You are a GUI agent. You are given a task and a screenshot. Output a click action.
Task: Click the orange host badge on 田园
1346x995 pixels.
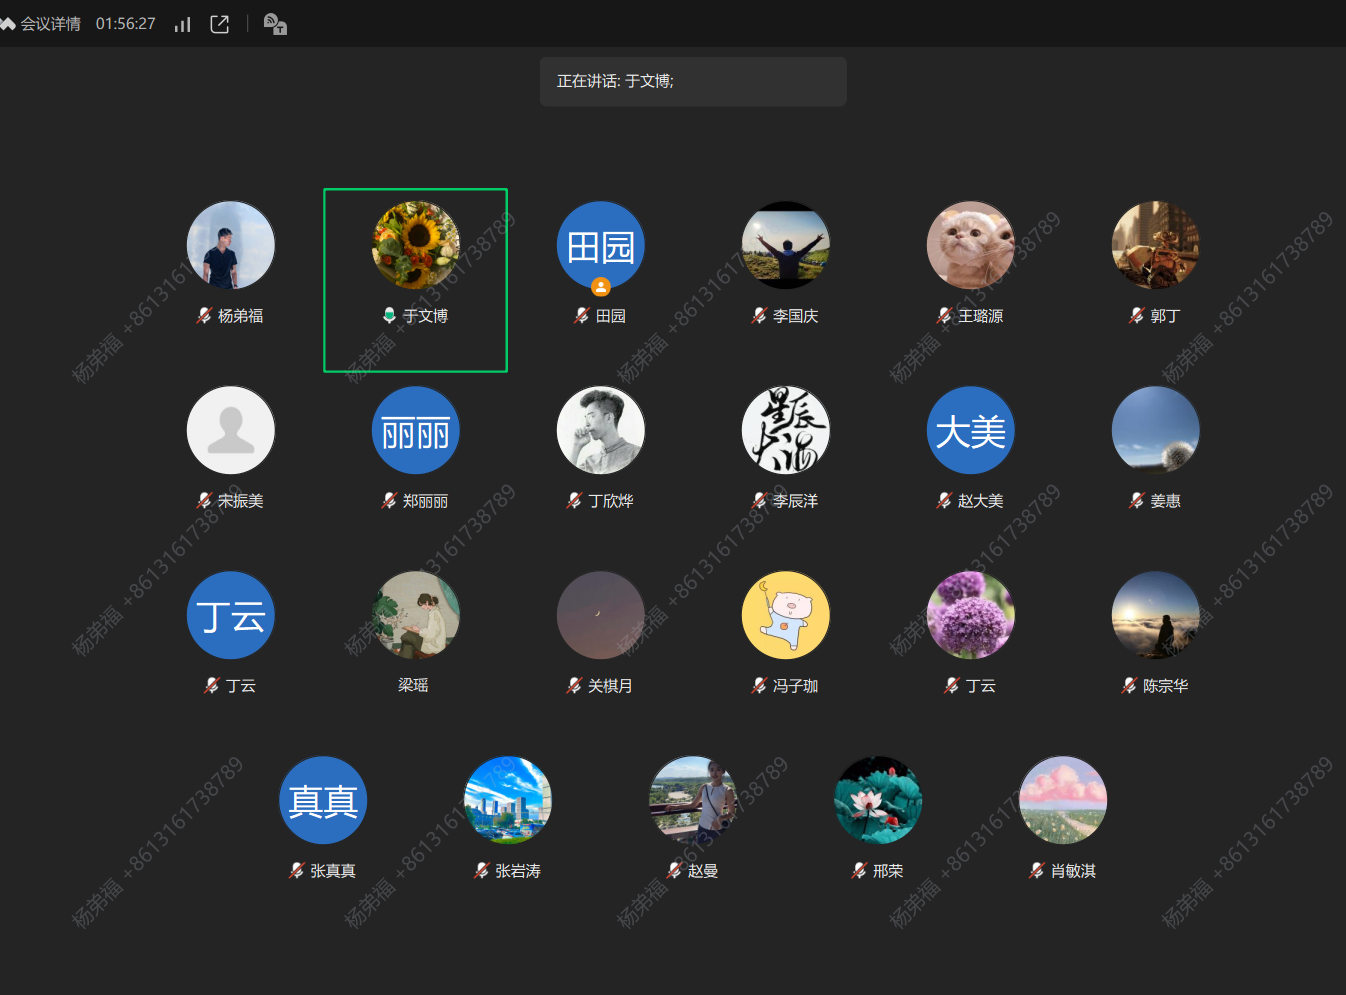click(600, 287)
